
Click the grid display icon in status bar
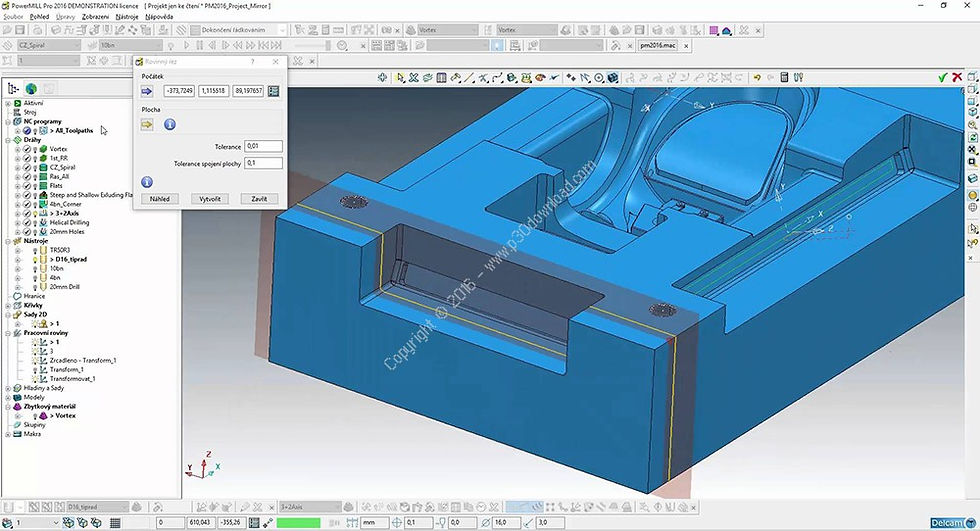(115, 522)
